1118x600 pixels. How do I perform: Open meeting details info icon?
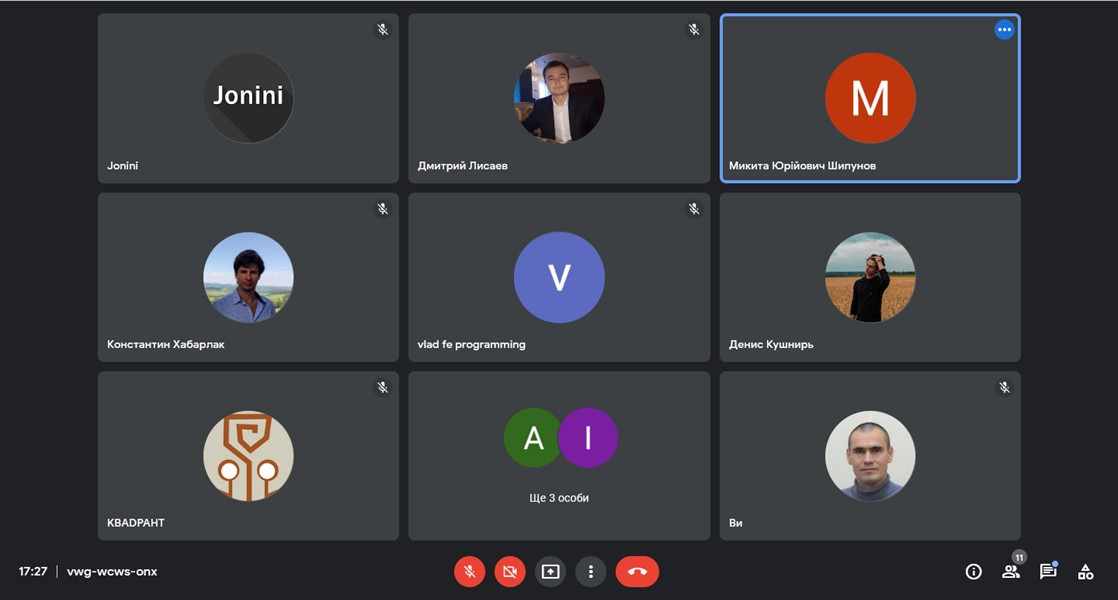[x=973, y=571]
